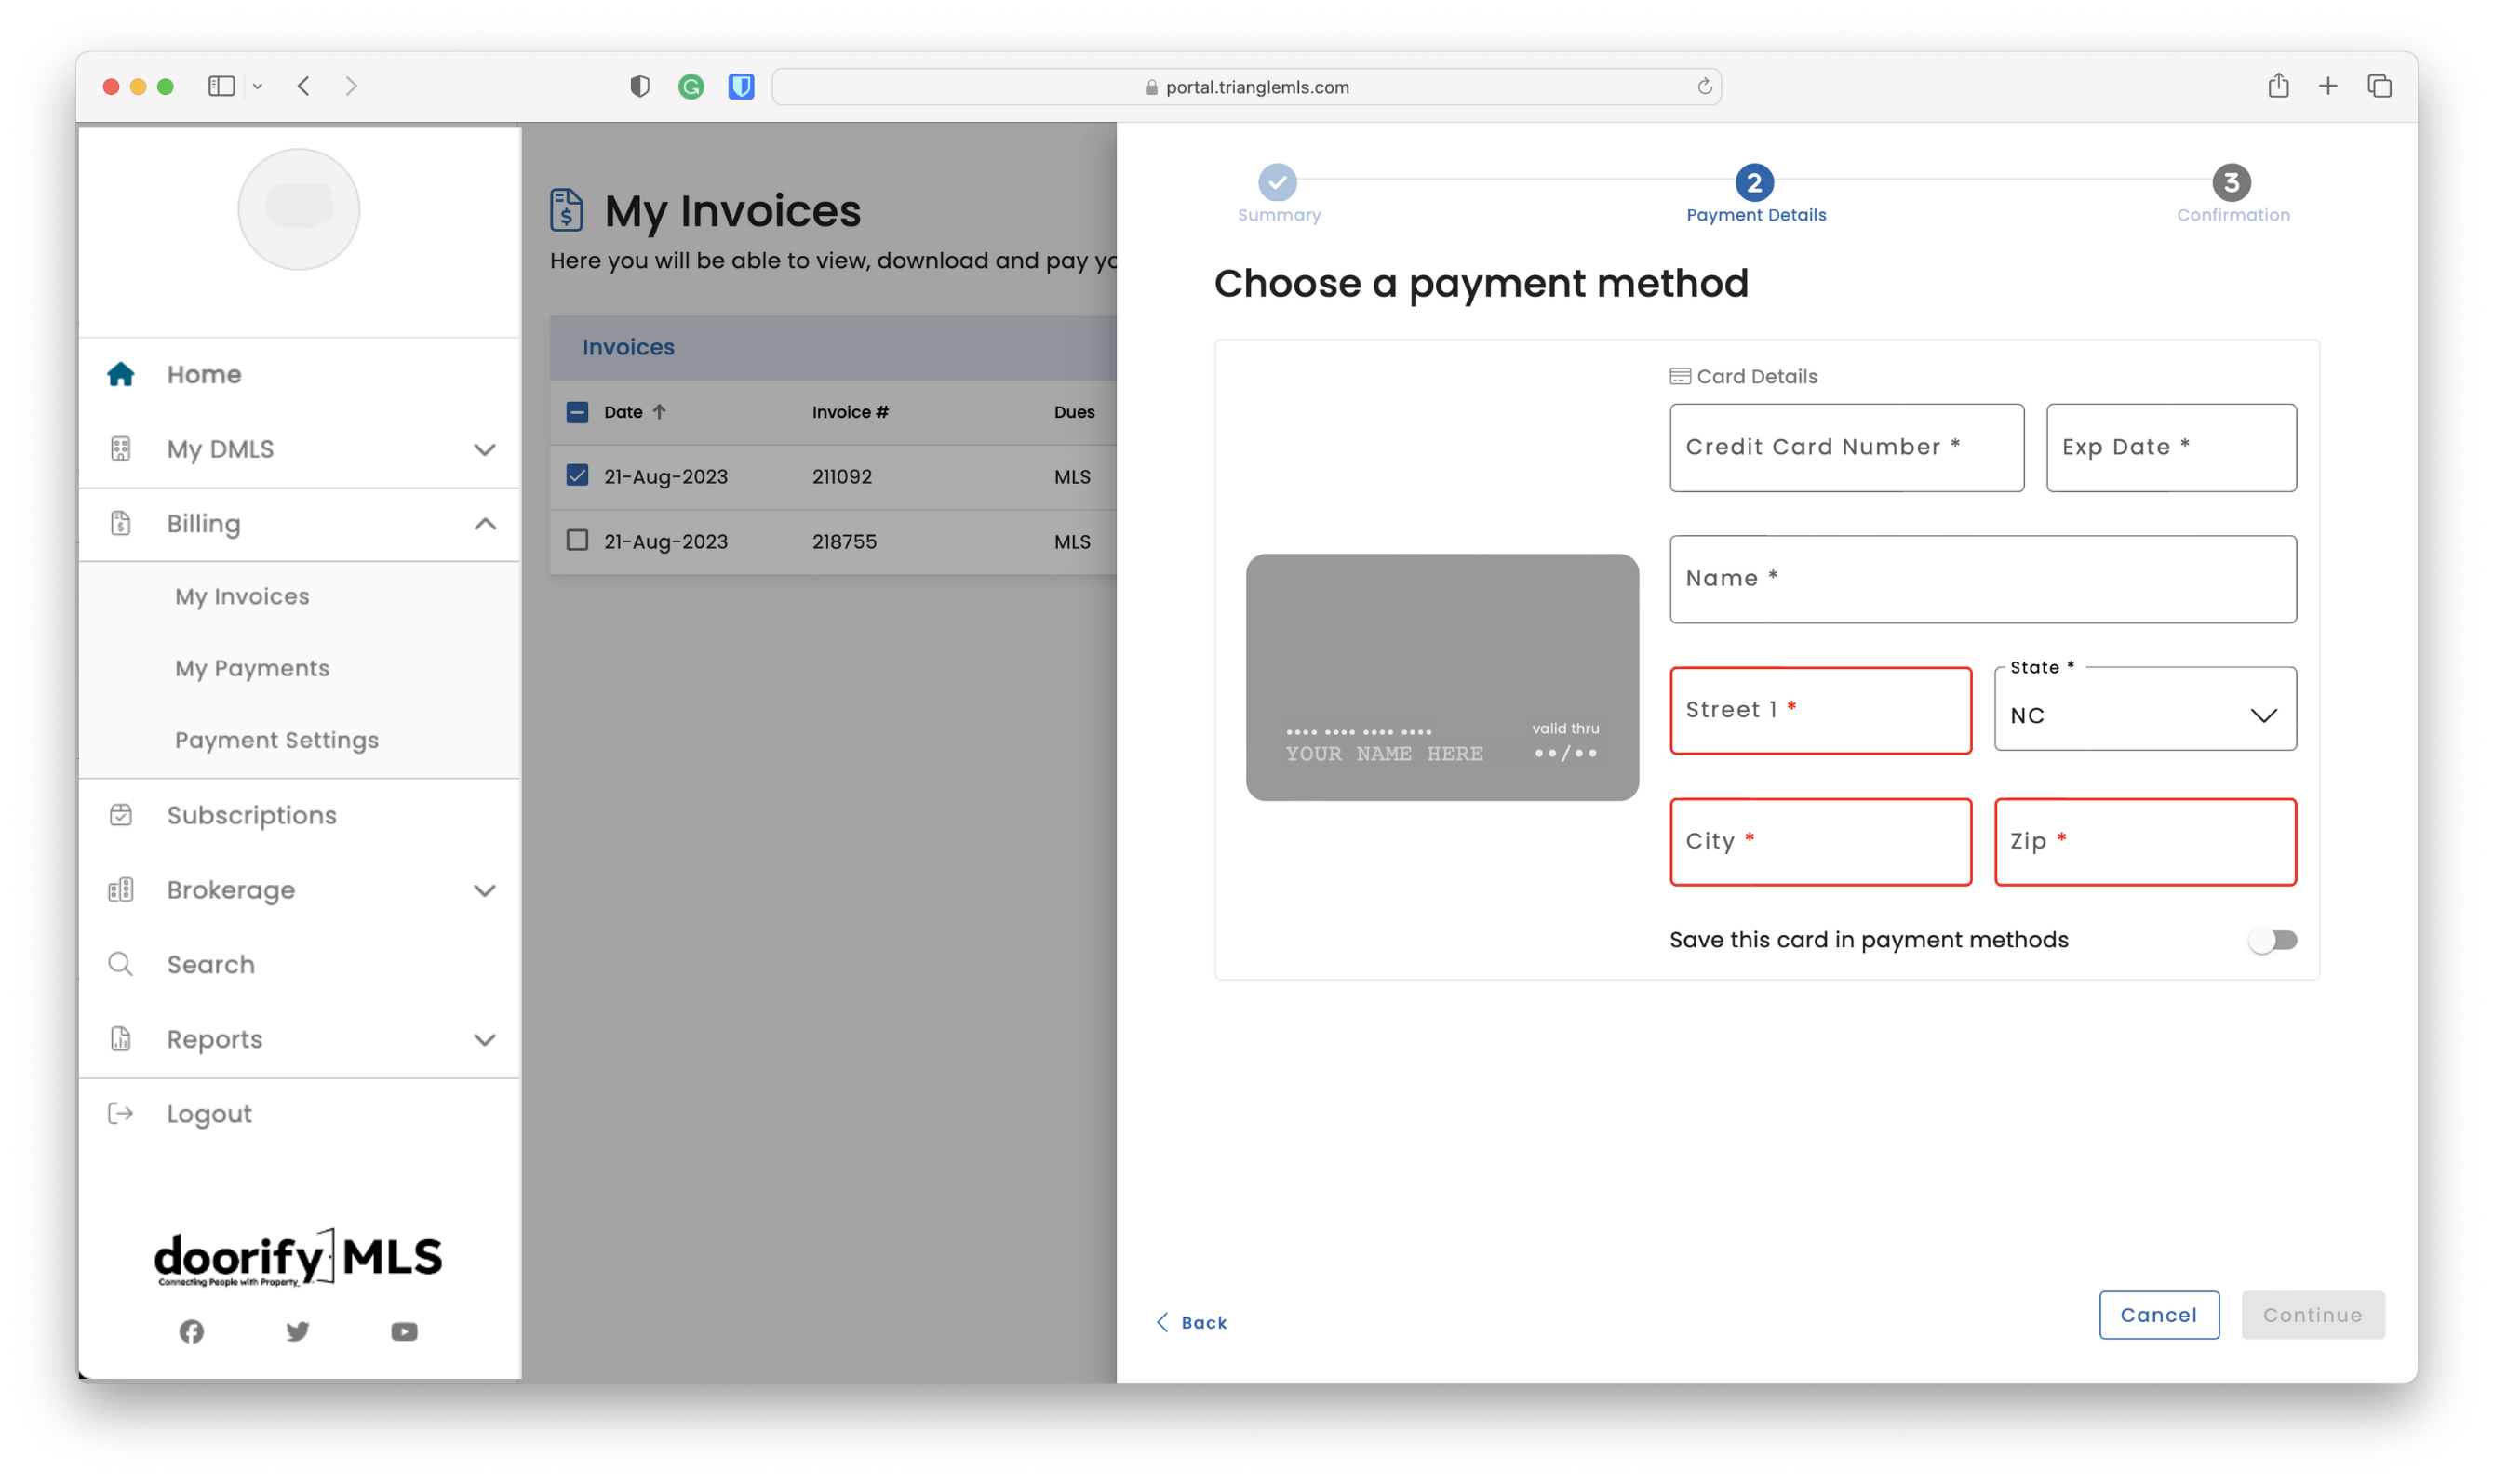Check invoice 218755 checkbox

(x=577, y=540)
